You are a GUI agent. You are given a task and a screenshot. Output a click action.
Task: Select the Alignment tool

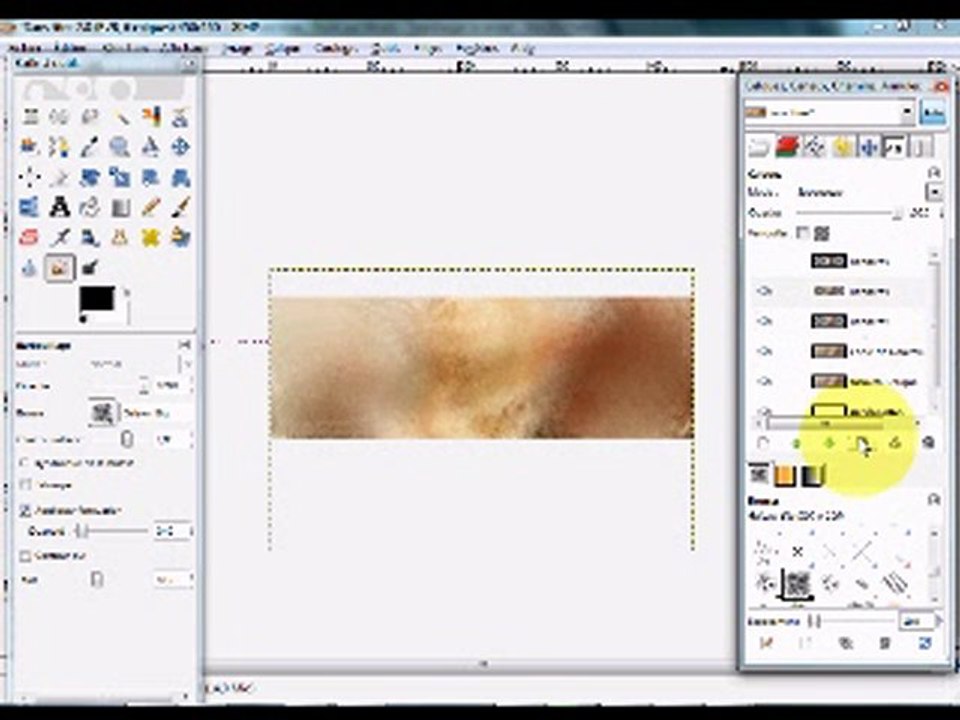(30, 178)
